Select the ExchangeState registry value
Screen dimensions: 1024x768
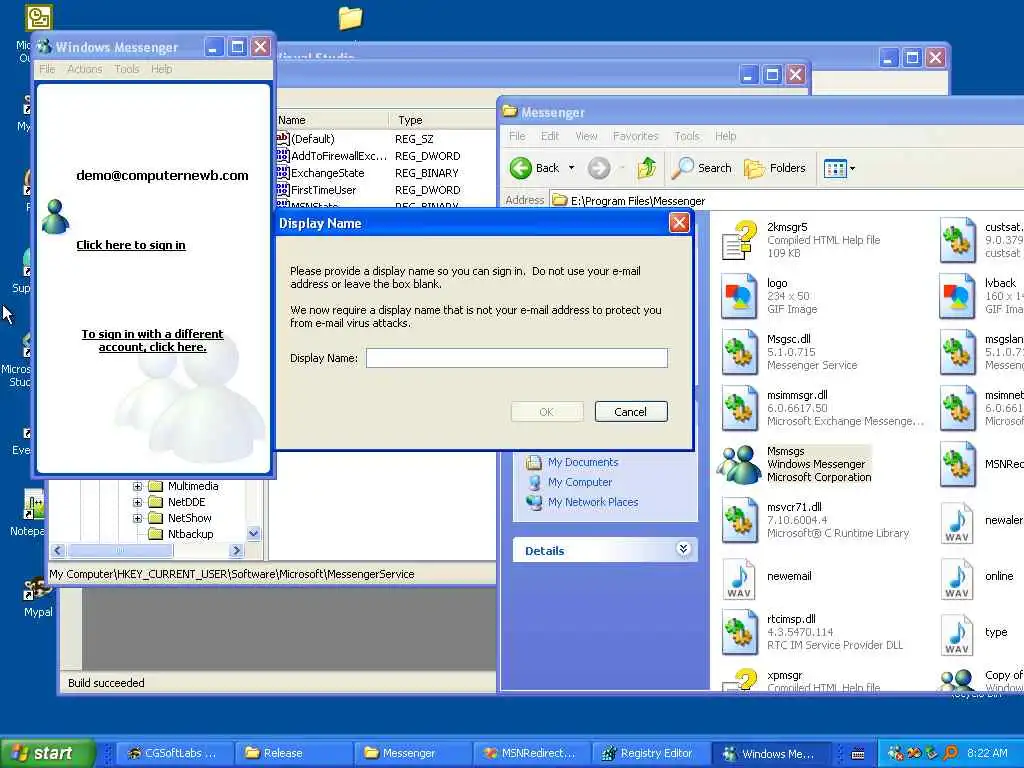coord(327,173)
